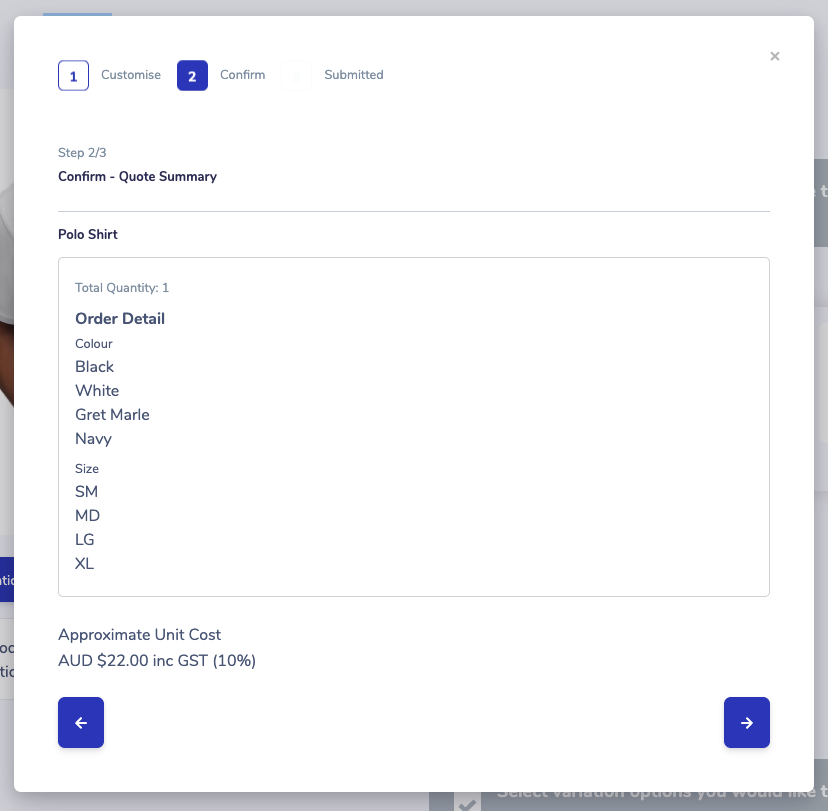Click the back arrow button

coord(81,723)
